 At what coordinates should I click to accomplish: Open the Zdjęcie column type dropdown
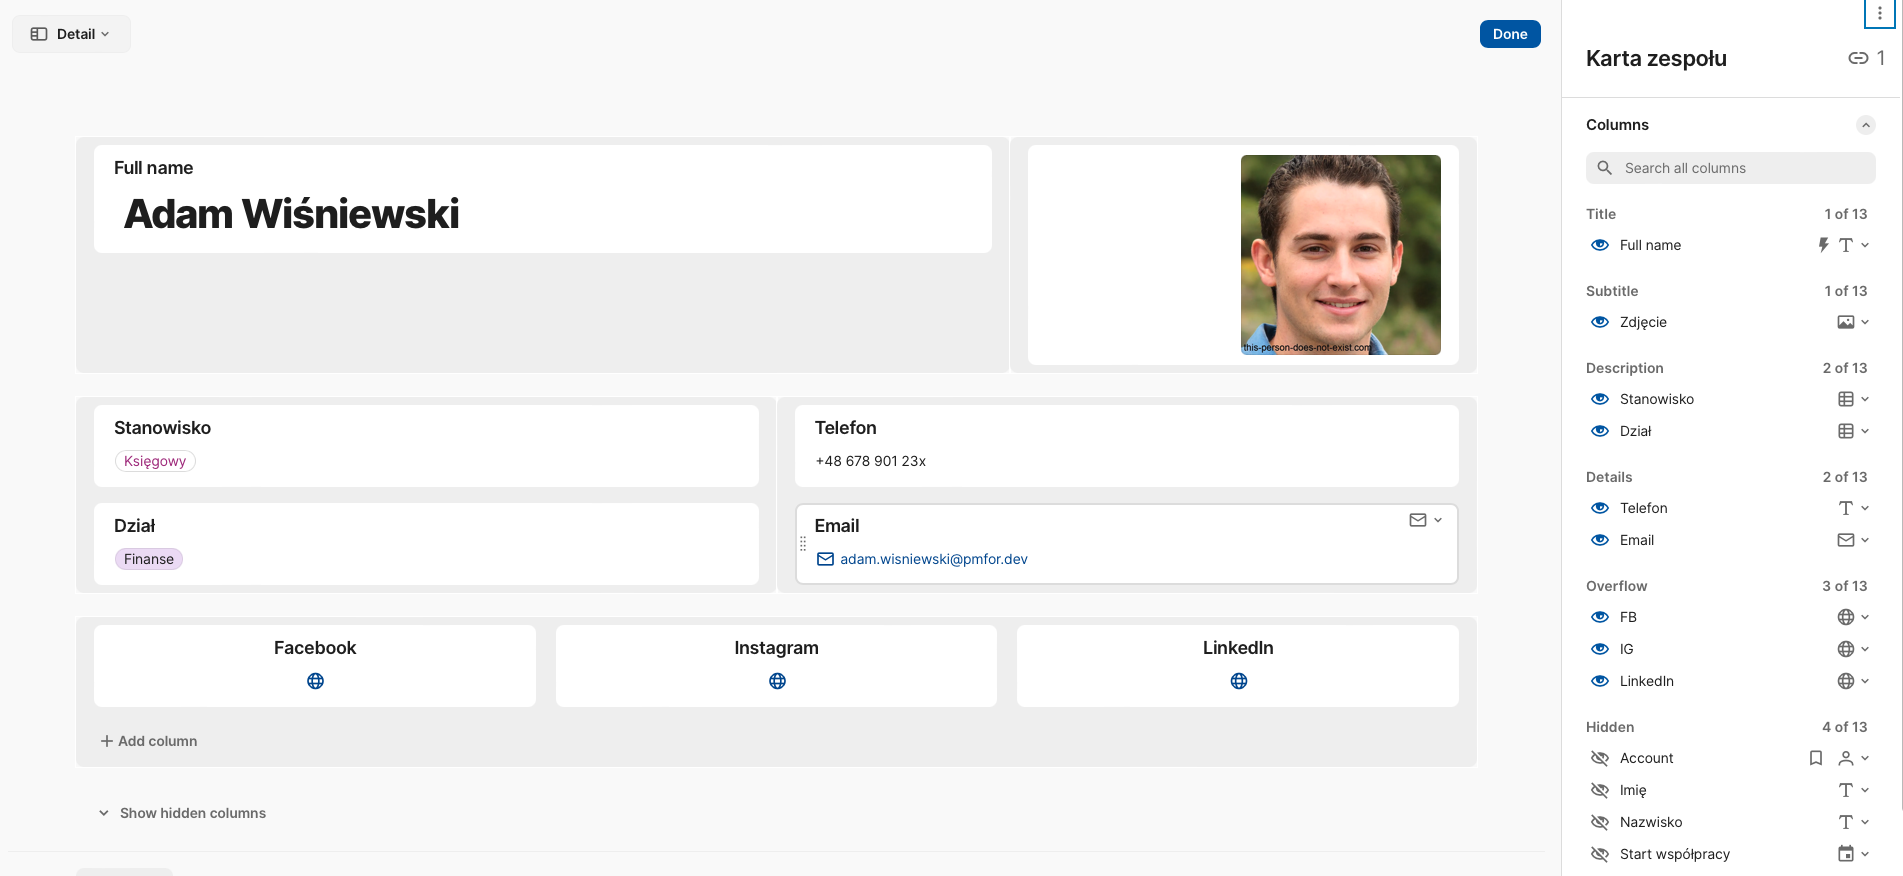pos(1852,322)
